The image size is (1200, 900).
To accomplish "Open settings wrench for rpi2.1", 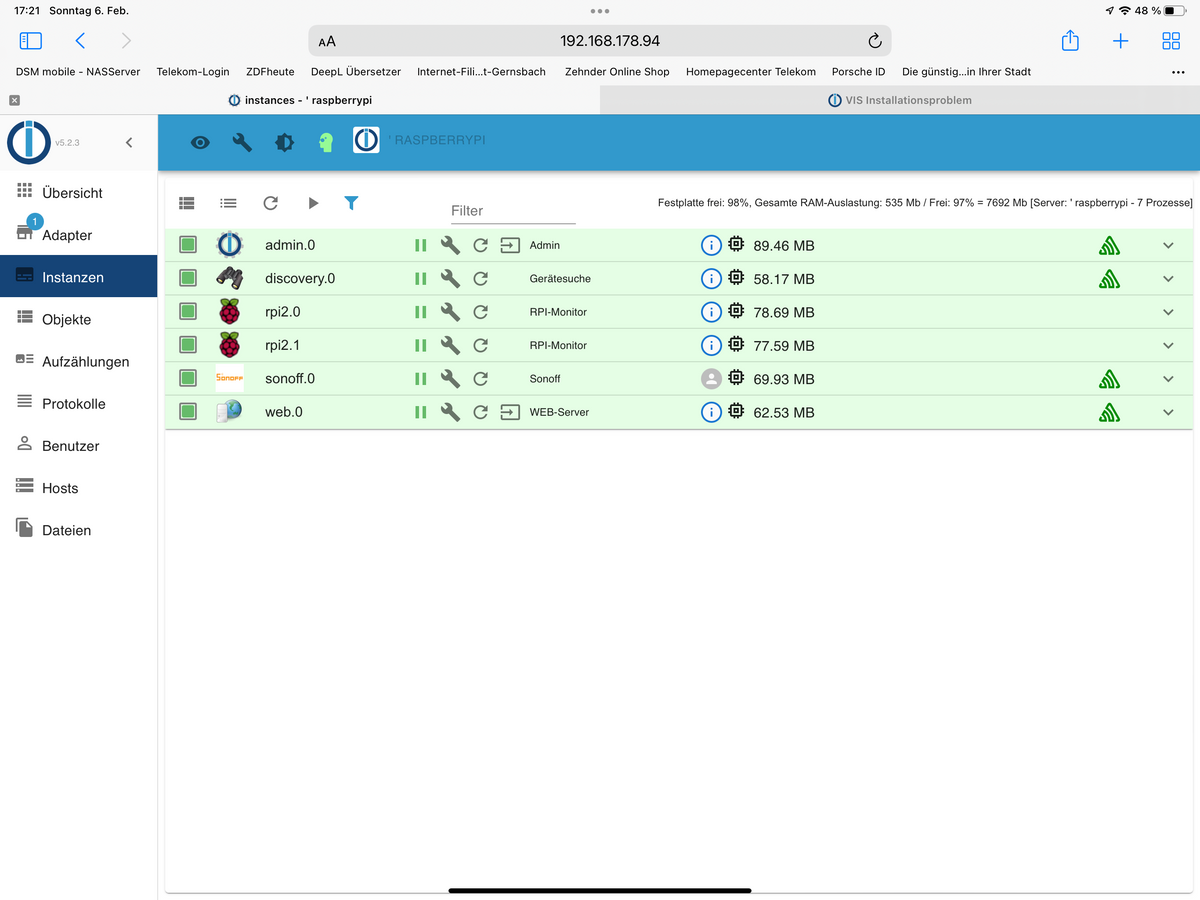I will coord(450,345).
